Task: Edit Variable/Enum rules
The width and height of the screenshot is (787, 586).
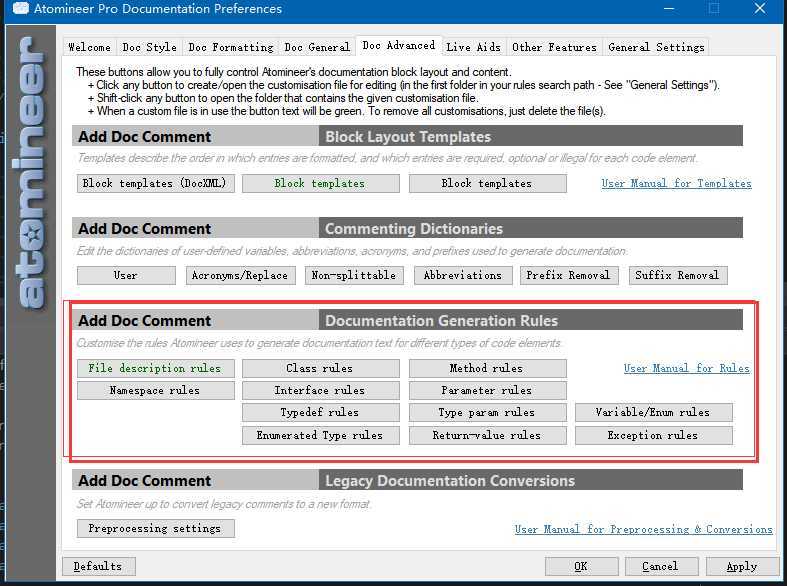Action: pos(653,412)
